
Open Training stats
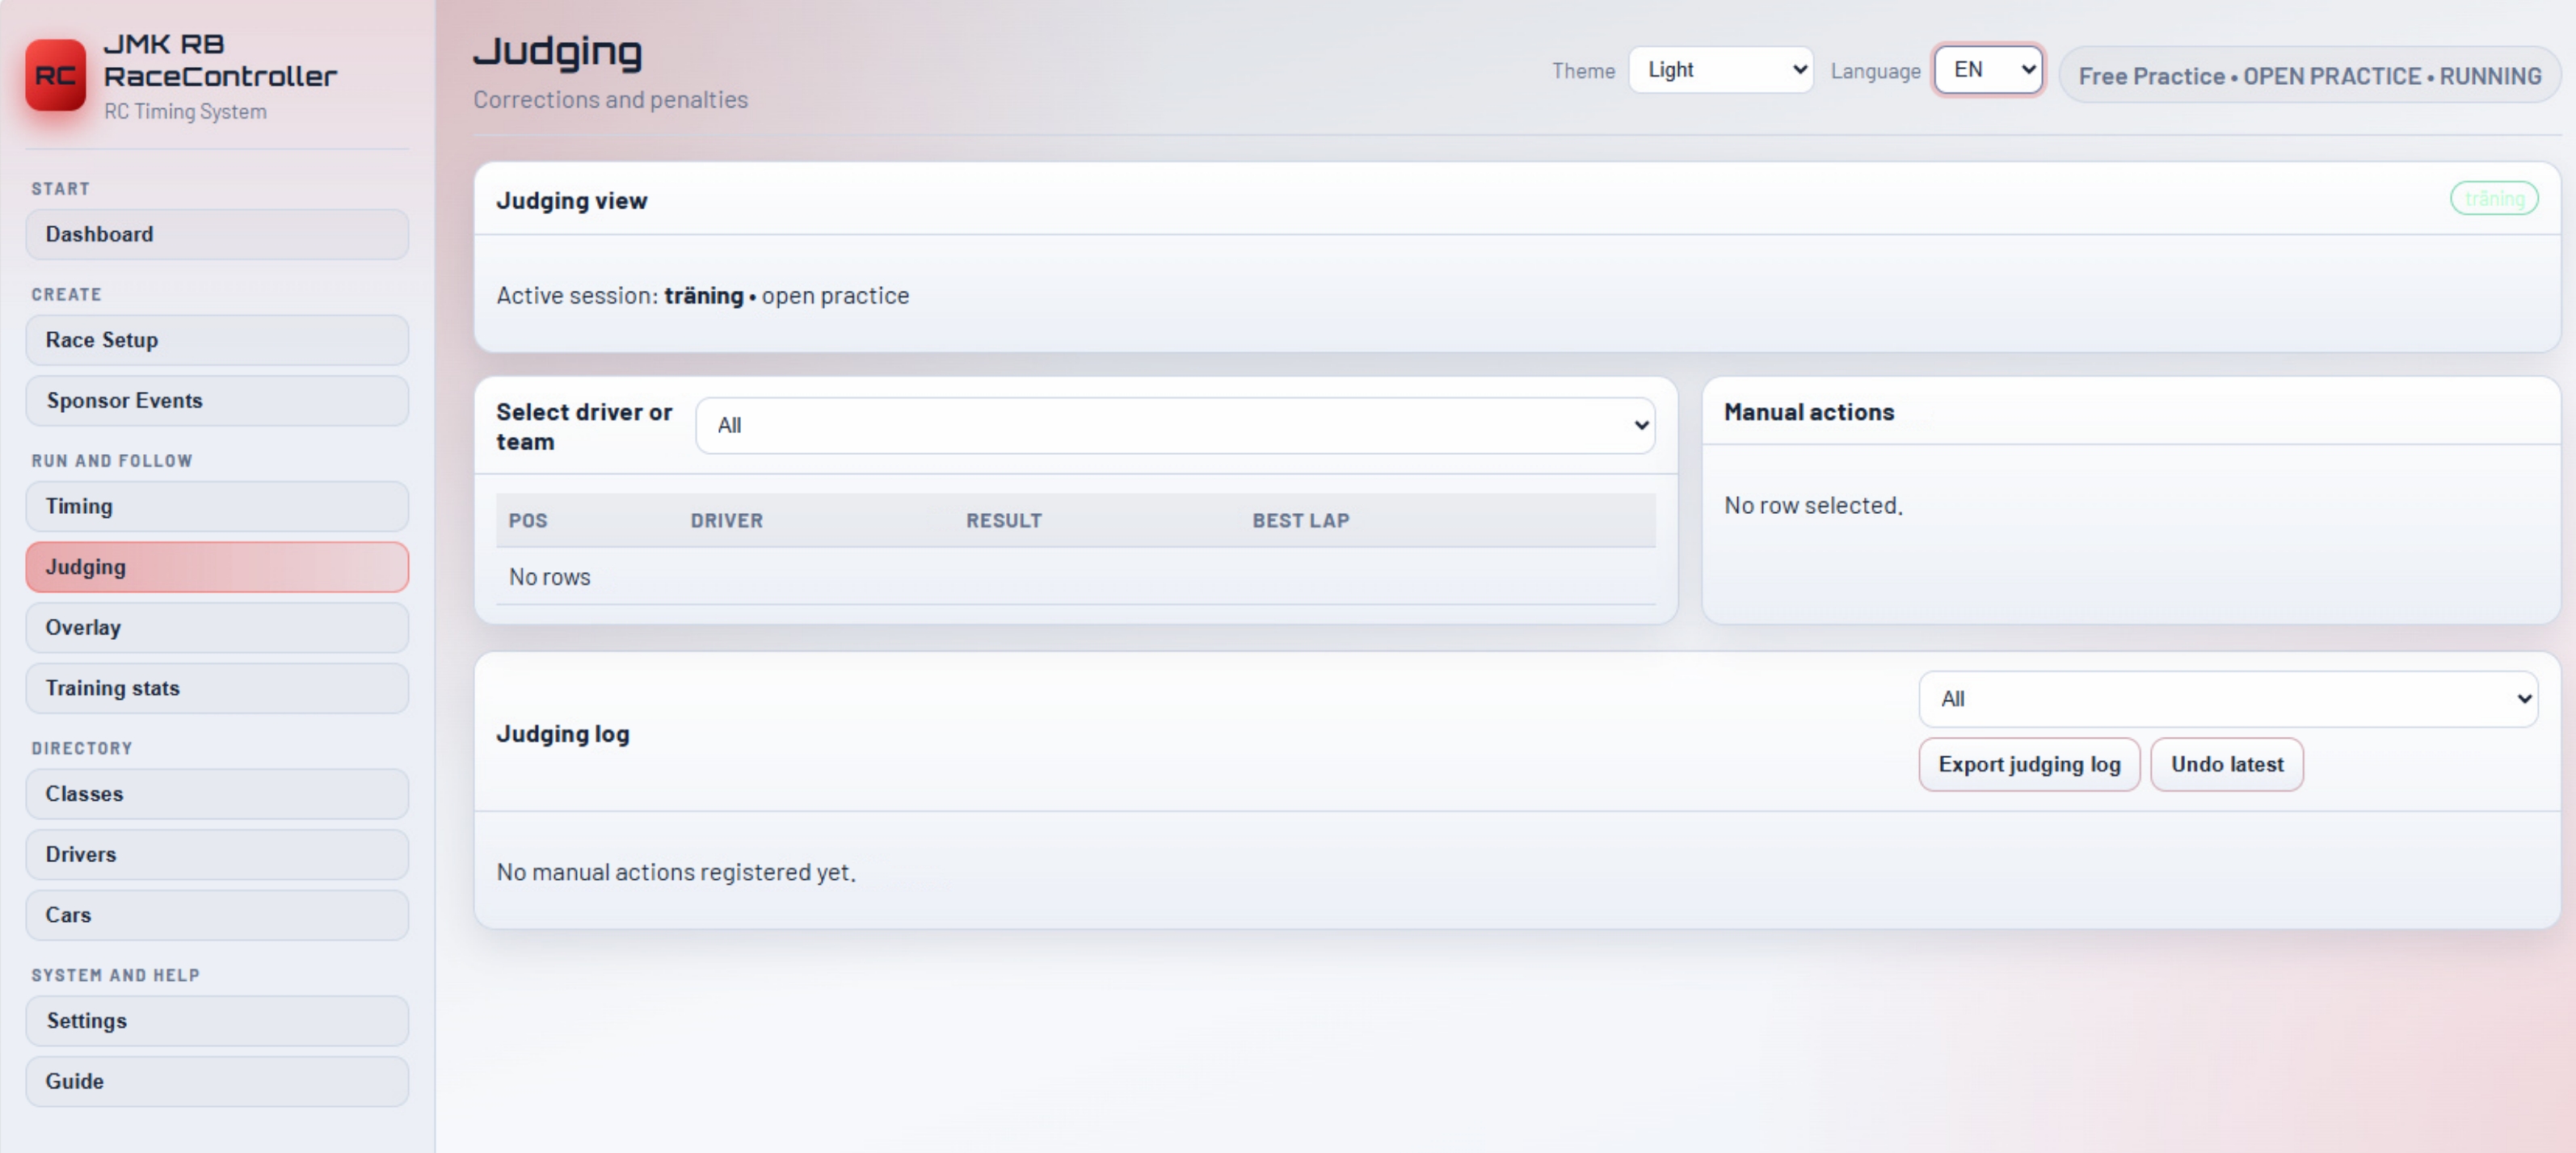pyautogui.click(x=217, y=688)
